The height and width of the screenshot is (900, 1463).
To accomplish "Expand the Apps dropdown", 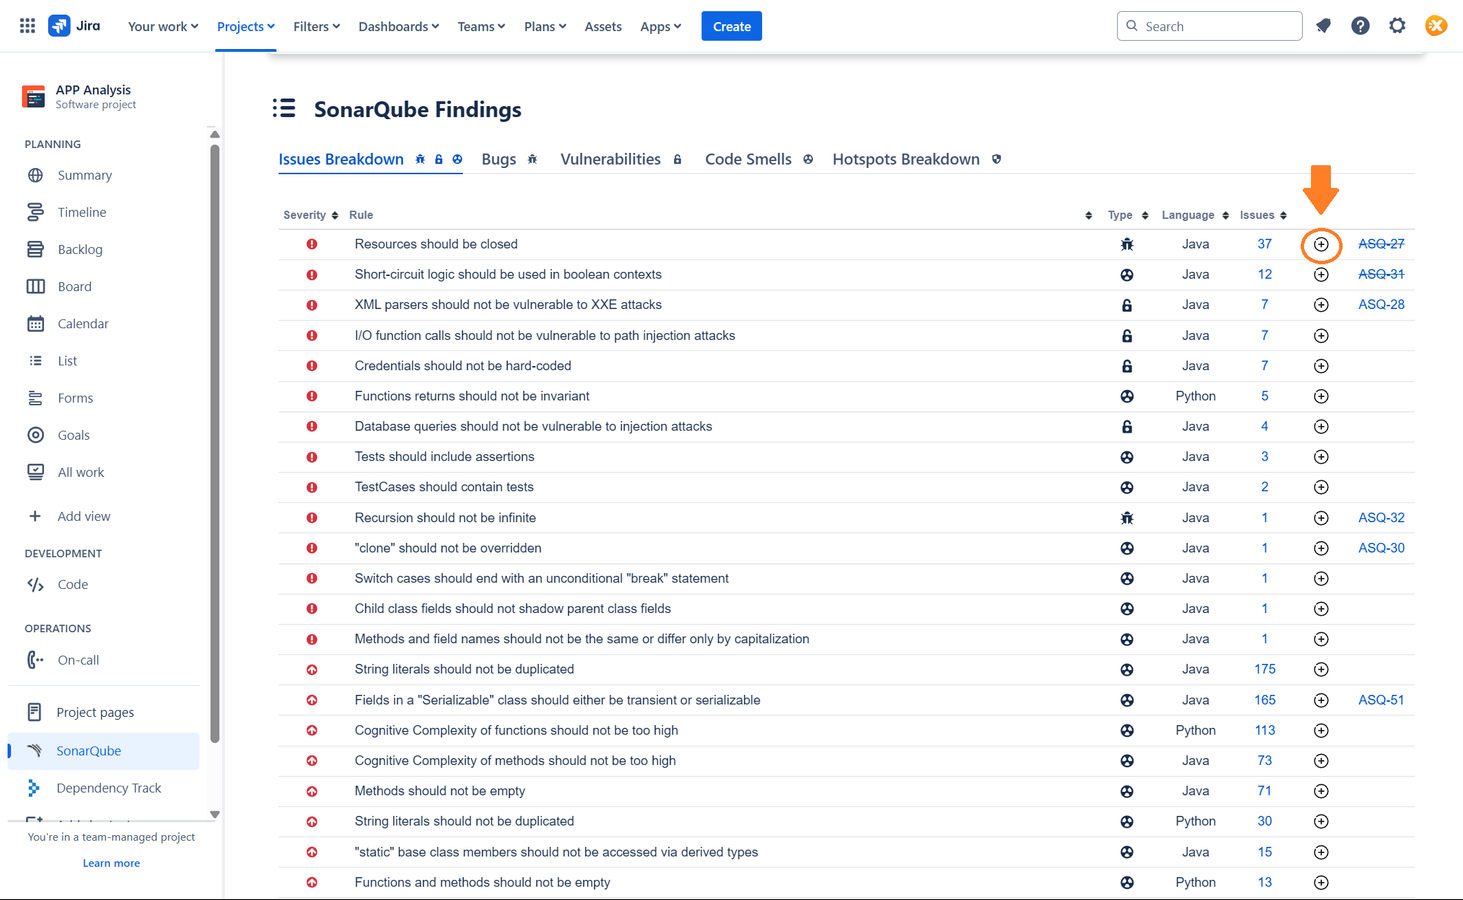I will point(660,26).
